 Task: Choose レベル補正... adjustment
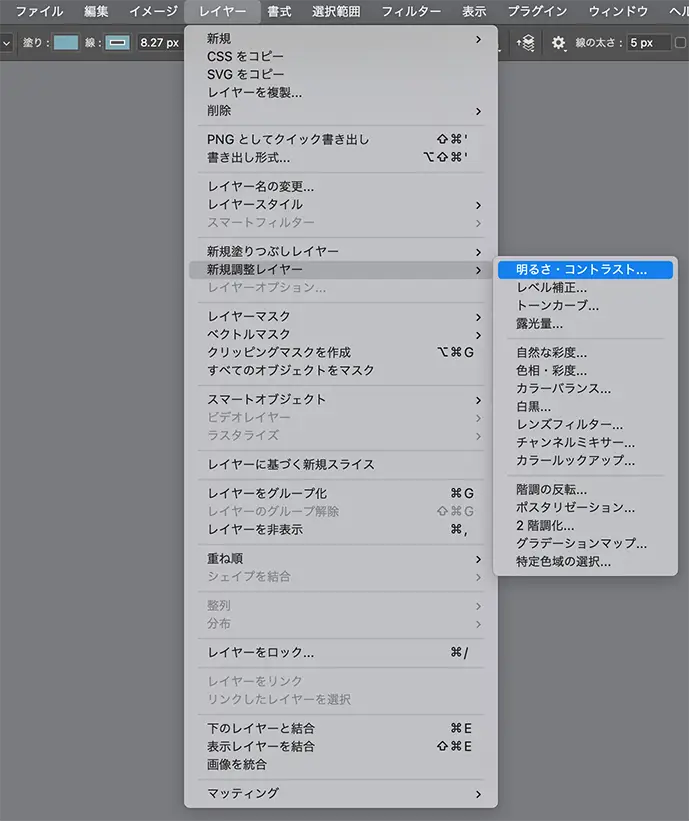[x=585, y=287]
